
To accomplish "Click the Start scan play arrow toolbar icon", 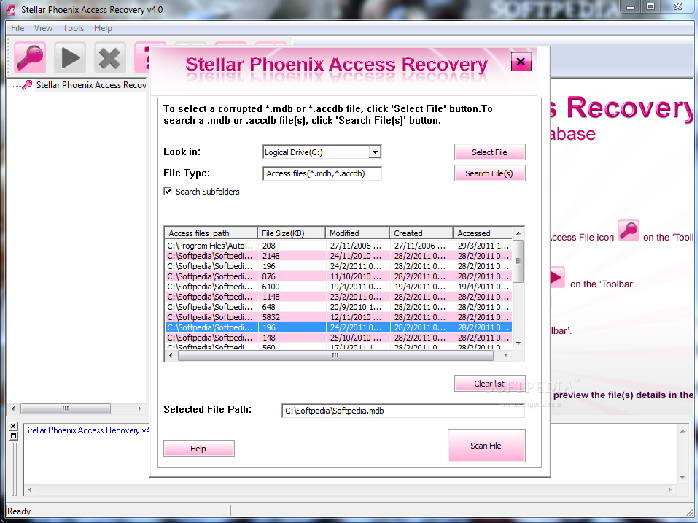I will (x=70, y=57).
